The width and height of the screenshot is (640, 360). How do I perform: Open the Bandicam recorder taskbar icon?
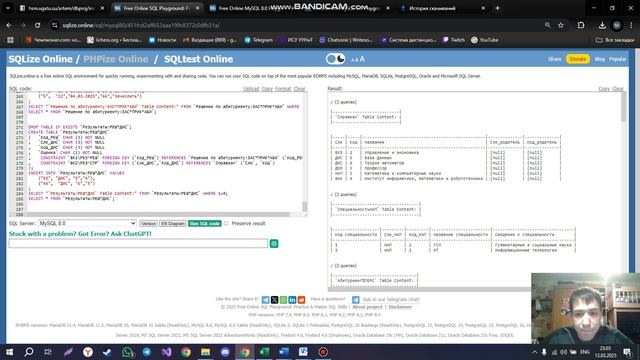pyautogui.click(x=323, y=352)
